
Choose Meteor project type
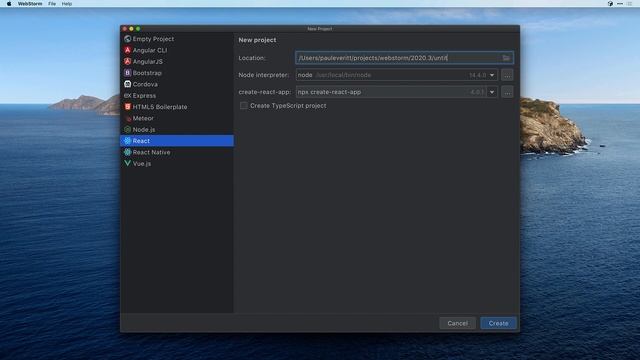pos(177,118)
